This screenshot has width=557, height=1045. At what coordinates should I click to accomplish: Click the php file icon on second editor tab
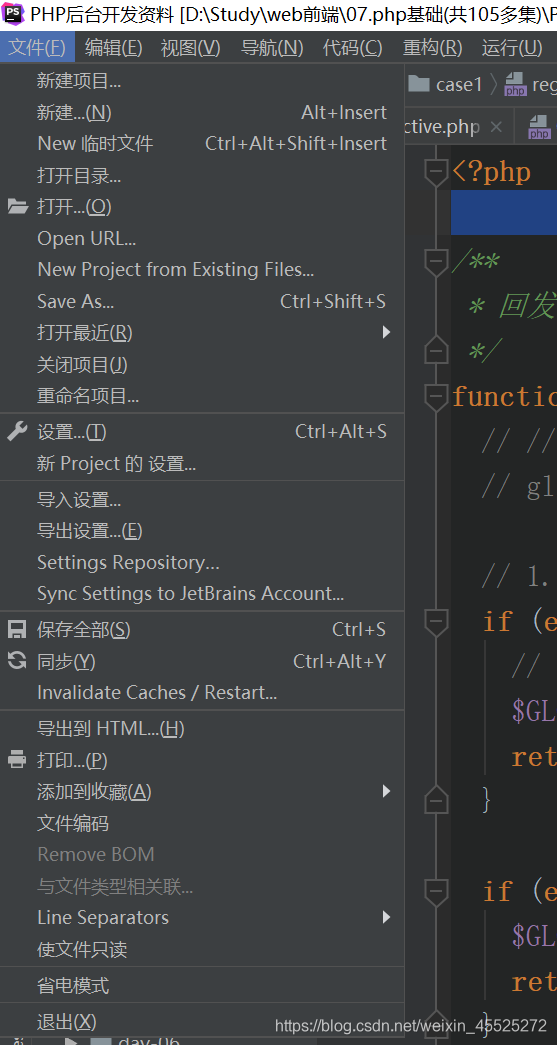pos(540,127)
